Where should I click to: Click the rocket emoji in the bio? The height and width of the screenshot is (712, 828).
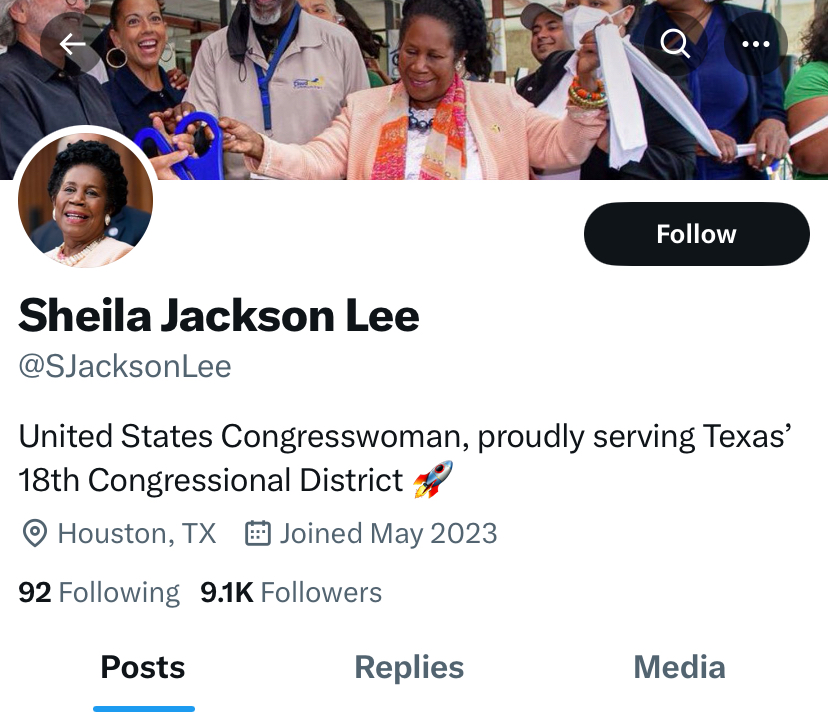(433, 479)
